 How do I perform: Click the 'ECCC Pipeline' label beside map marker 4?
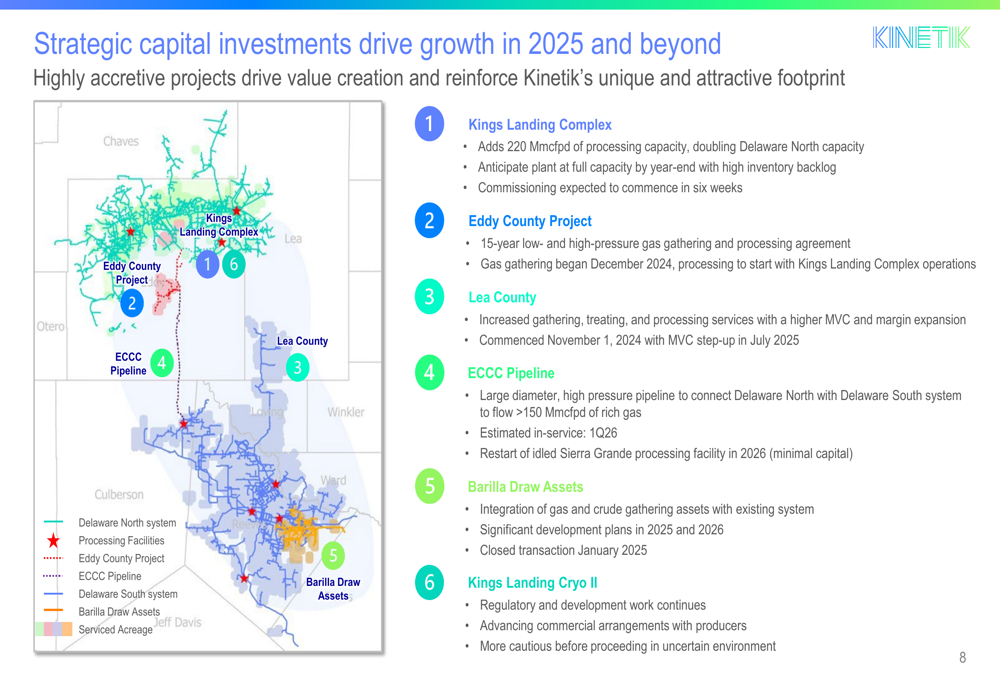(x=128, y=364)
